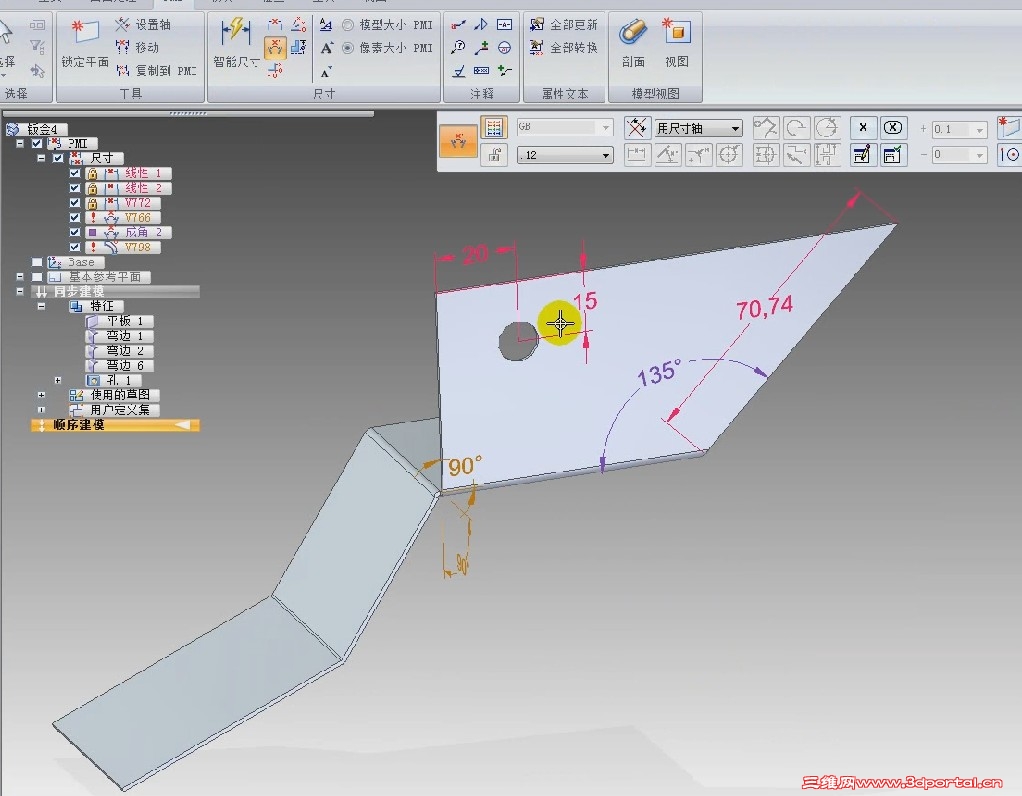
Task: Increase PMI font size with large A icon
Action: 327,48
